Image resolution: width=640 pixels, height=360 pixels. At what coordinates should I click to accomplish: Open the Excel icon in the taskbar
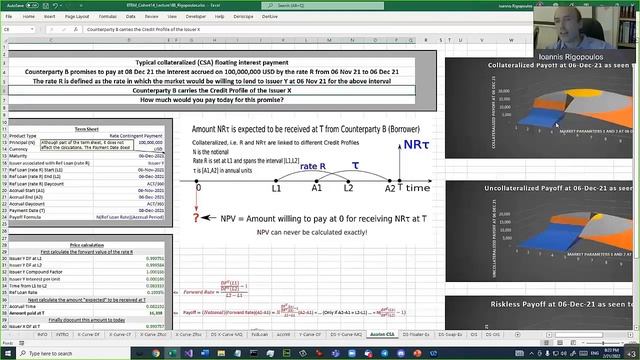point(172,353)
